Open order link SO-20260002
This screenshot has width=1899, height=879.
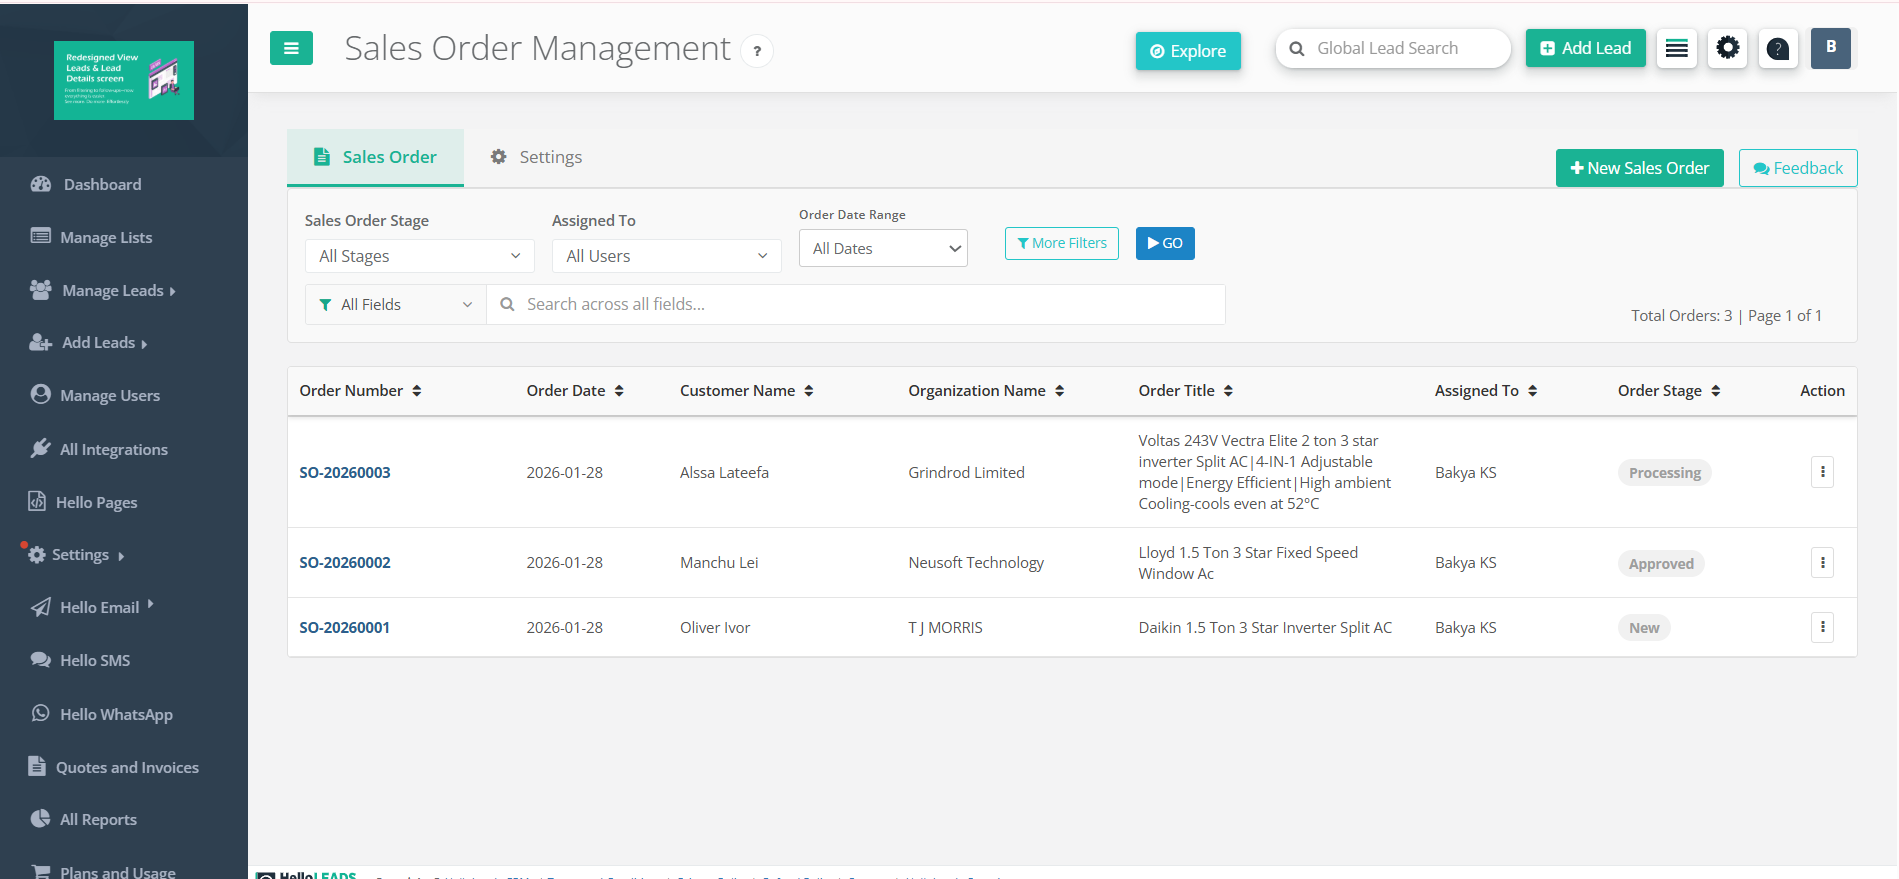click(345, 563)
